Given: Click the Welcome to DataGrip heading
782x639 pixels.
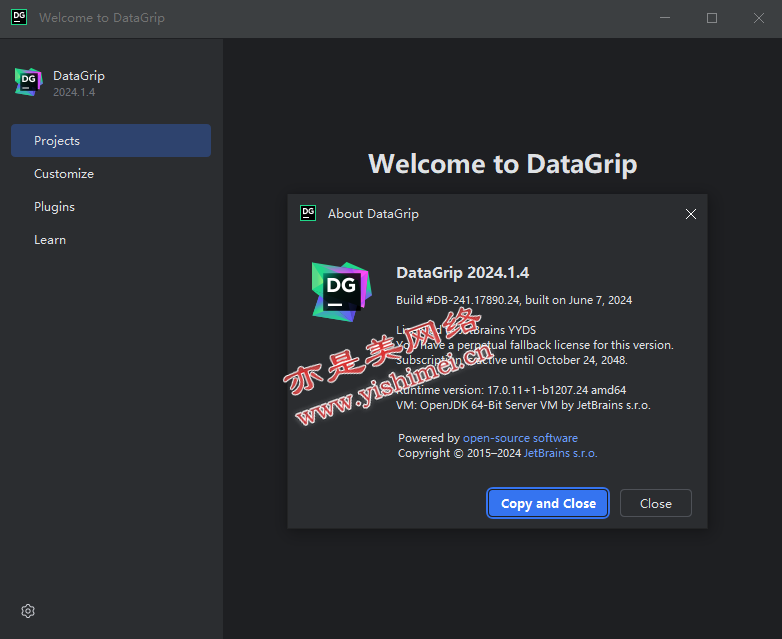Looking at the screenshot, I should [x=503, y=164].
